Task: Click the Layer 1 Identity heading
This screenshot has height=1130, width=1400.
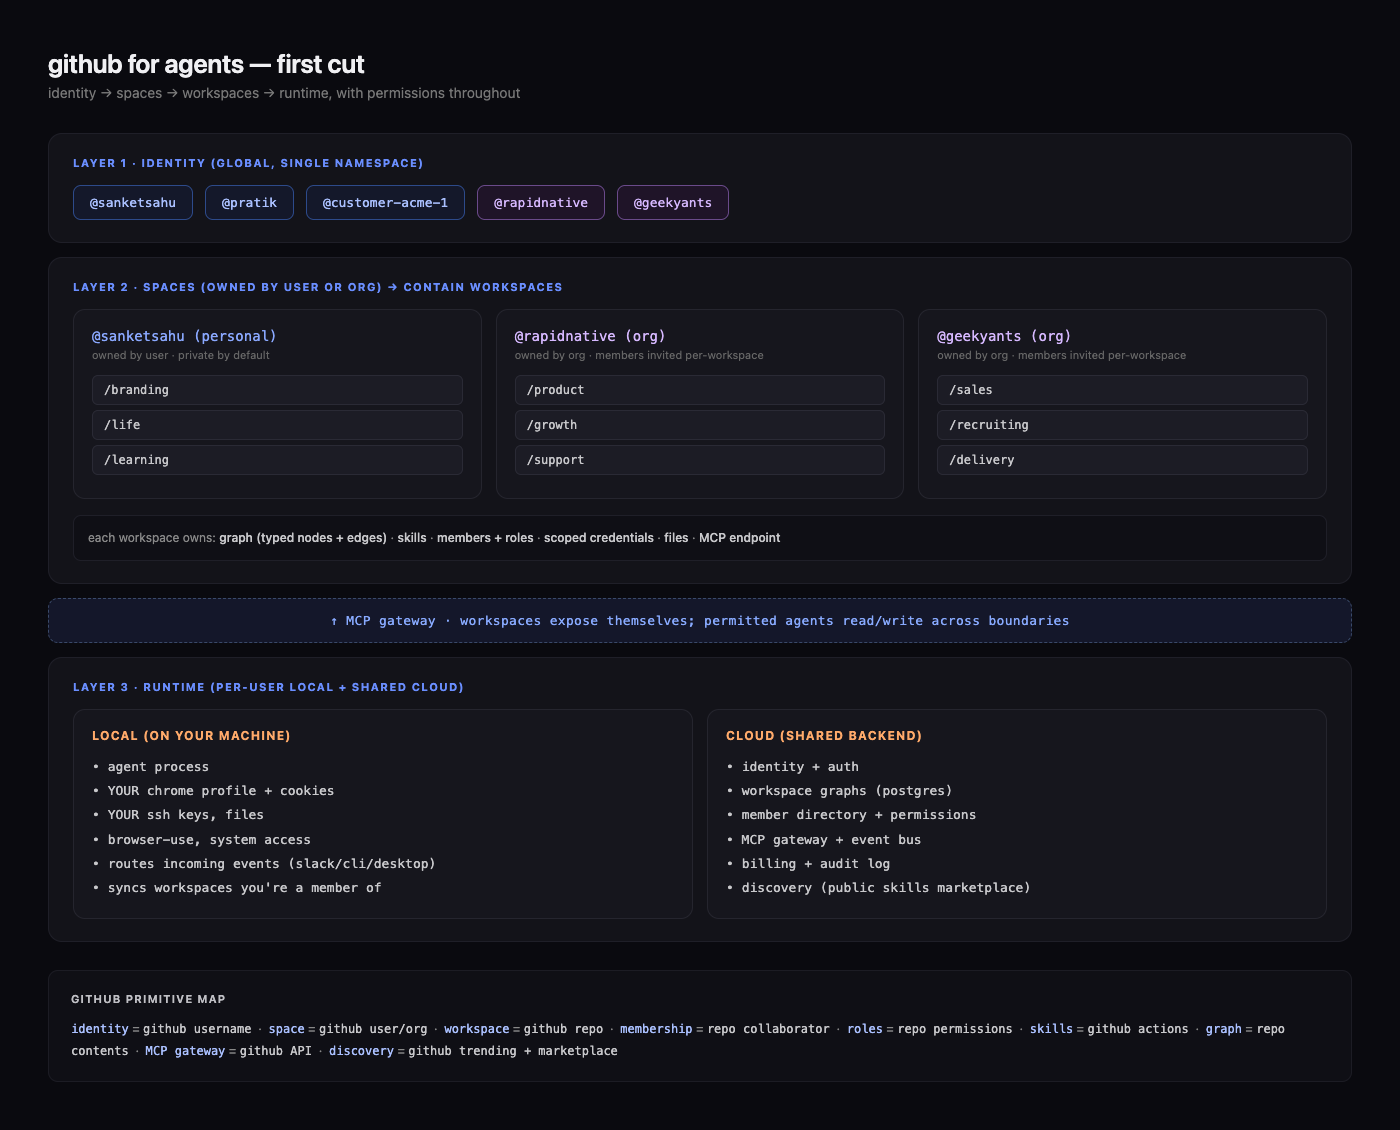Action: click(248, 163)
